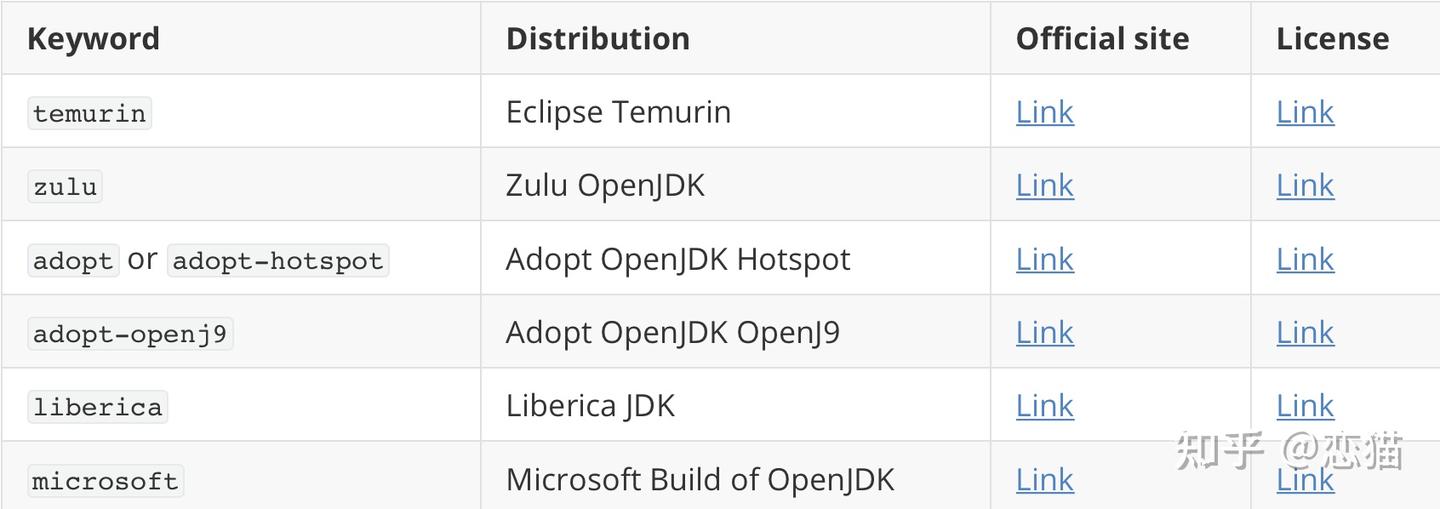Open Adopt OpenJDK OpenJ9 official site link

[x=1044, y=332]
